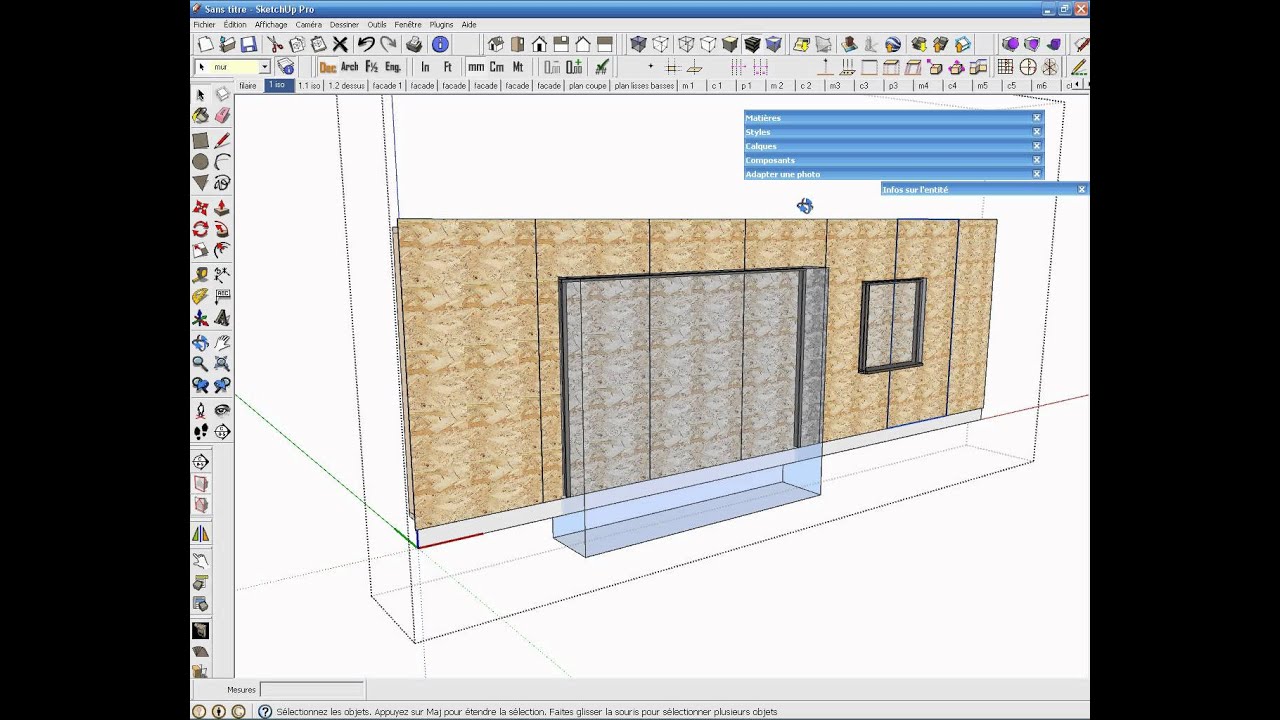Activate the Rotate tool
This screenshot has width=1280, height=720.
[x=200, y=229]
